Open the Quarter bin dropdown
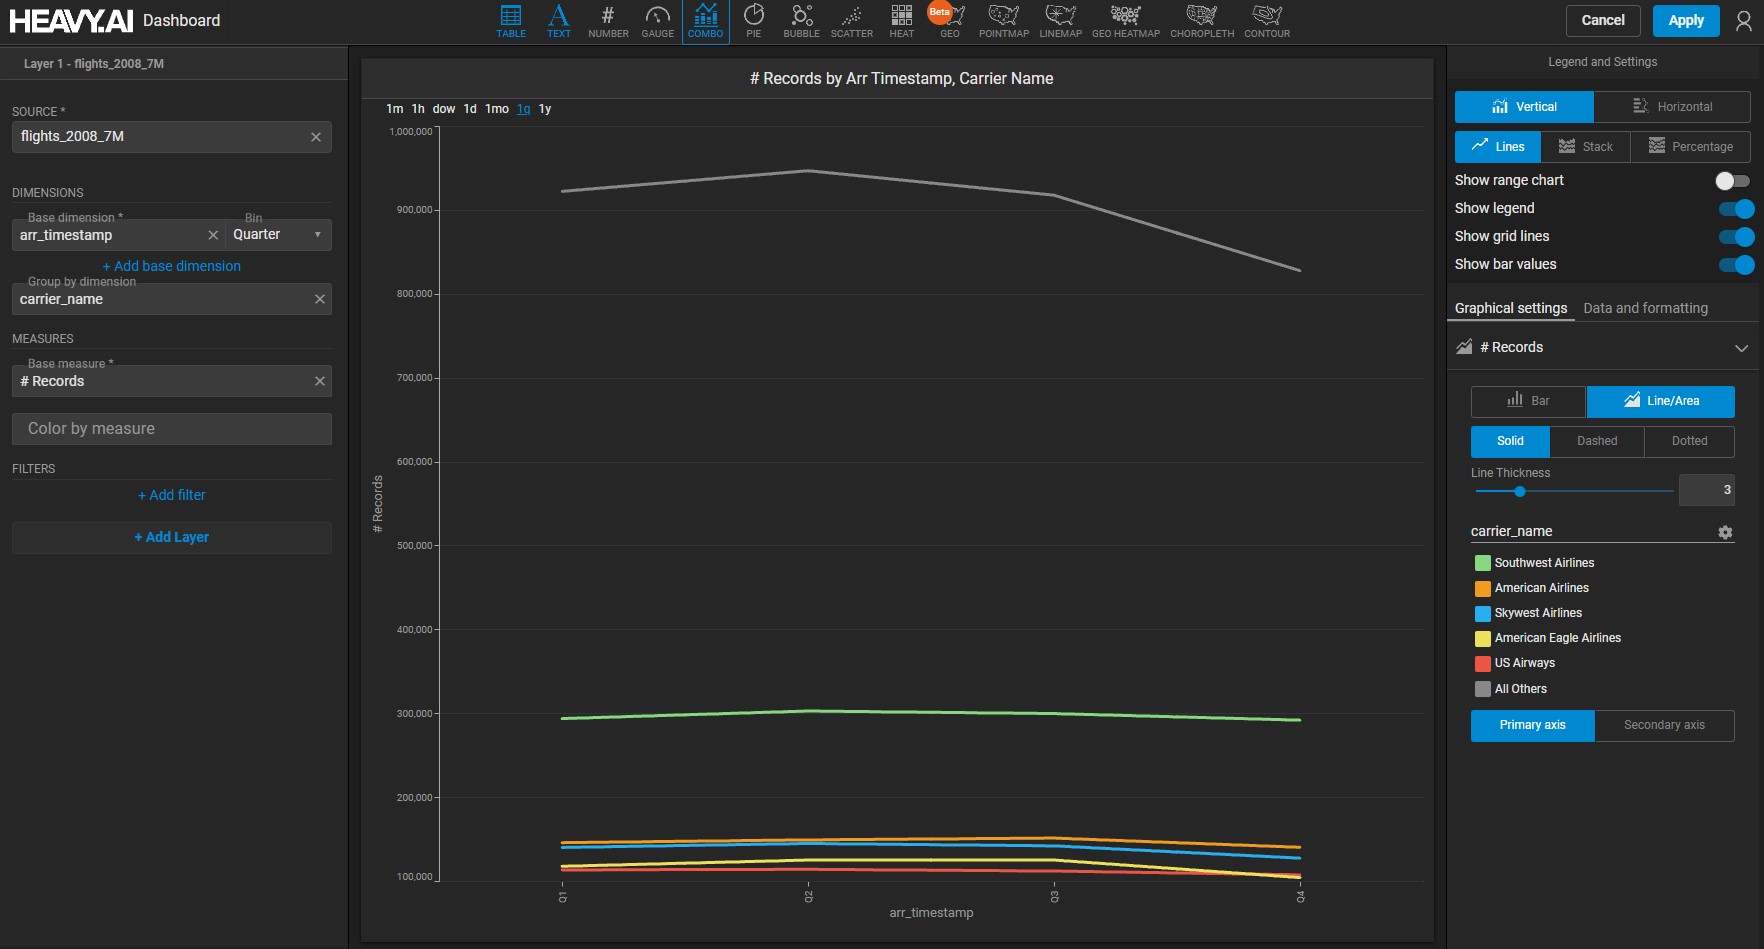 click(278, 235)
